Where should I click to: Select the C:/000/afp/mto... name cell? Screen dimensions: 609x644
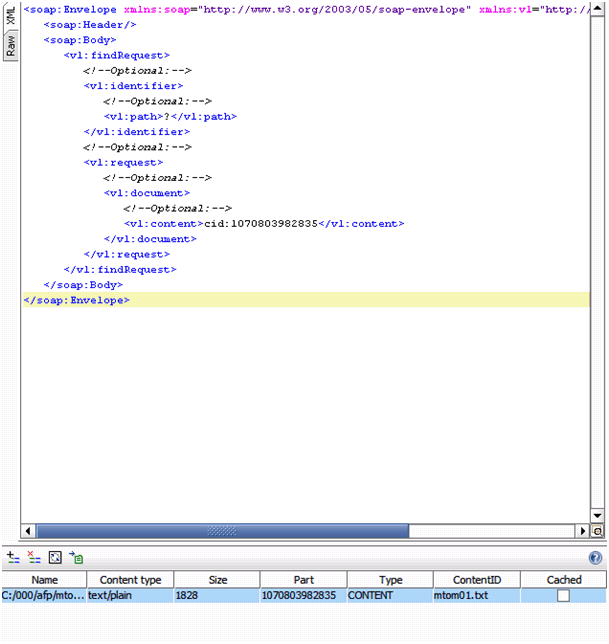pos(44,596)
